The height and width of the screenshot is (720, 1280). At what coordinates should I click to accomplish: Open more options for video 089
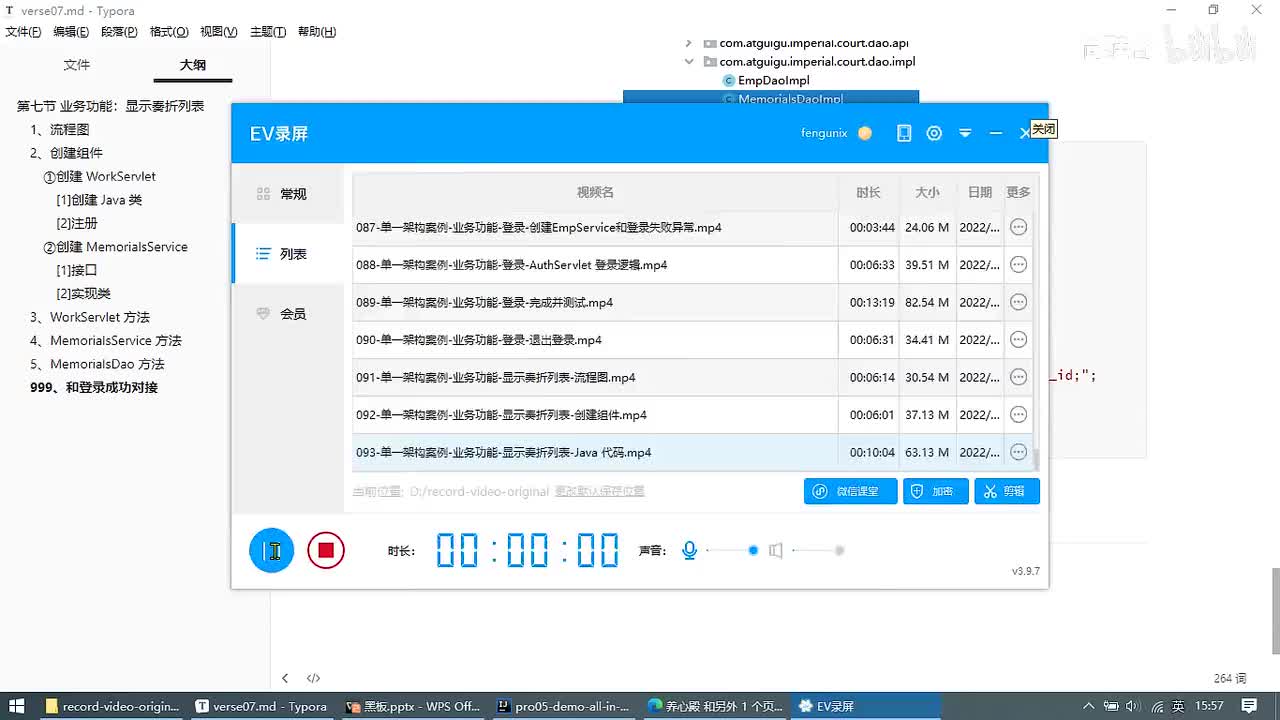point(1018,302)
